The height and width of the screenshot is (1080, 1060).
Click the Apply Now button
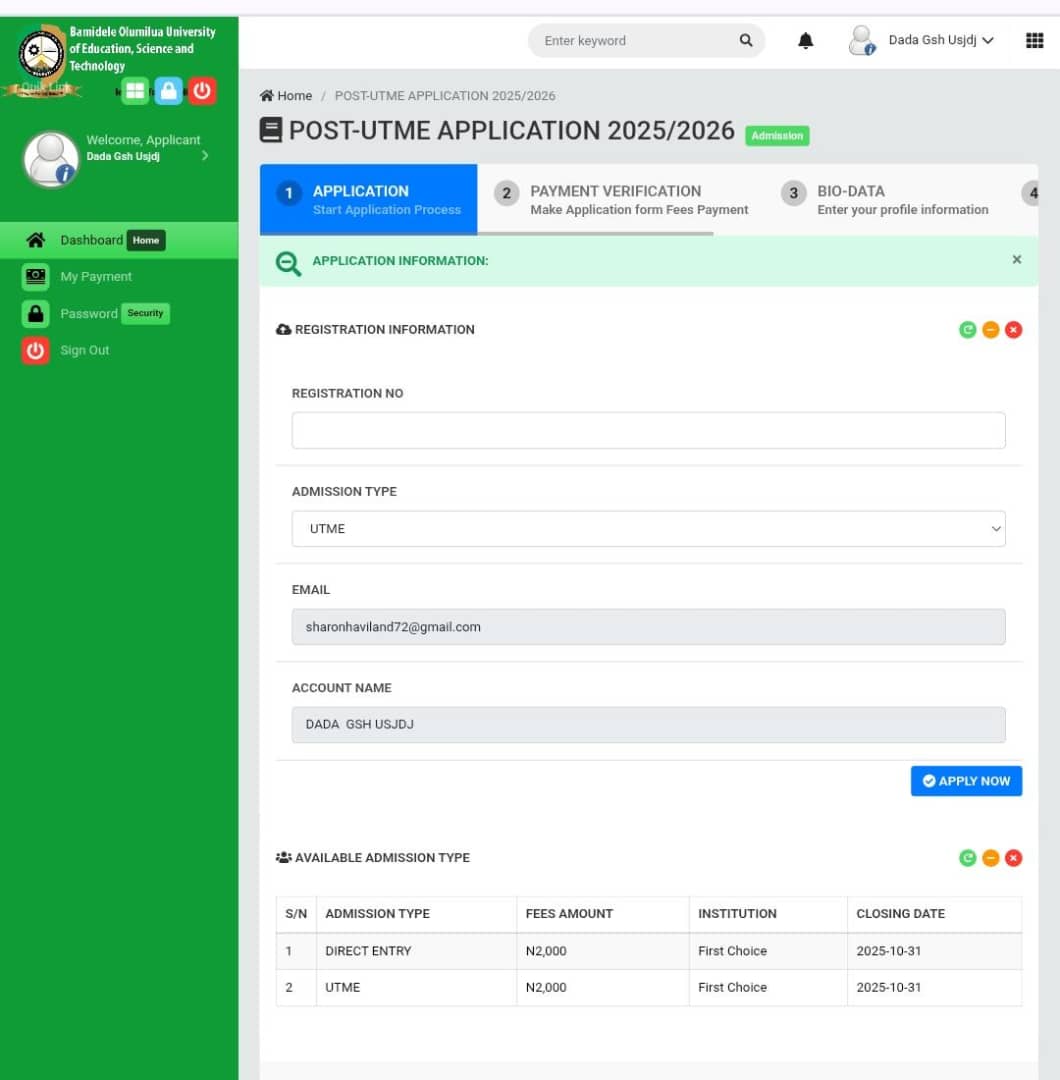tap(966, 780)
